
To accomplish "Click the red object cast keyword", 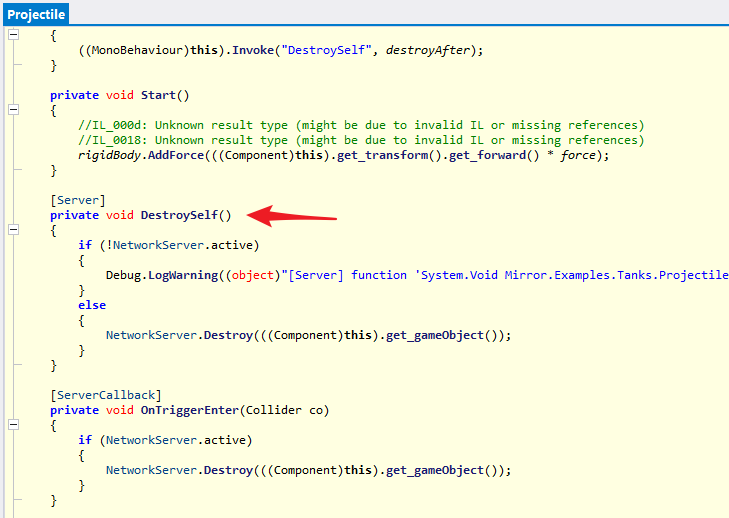I will [252, 275].
